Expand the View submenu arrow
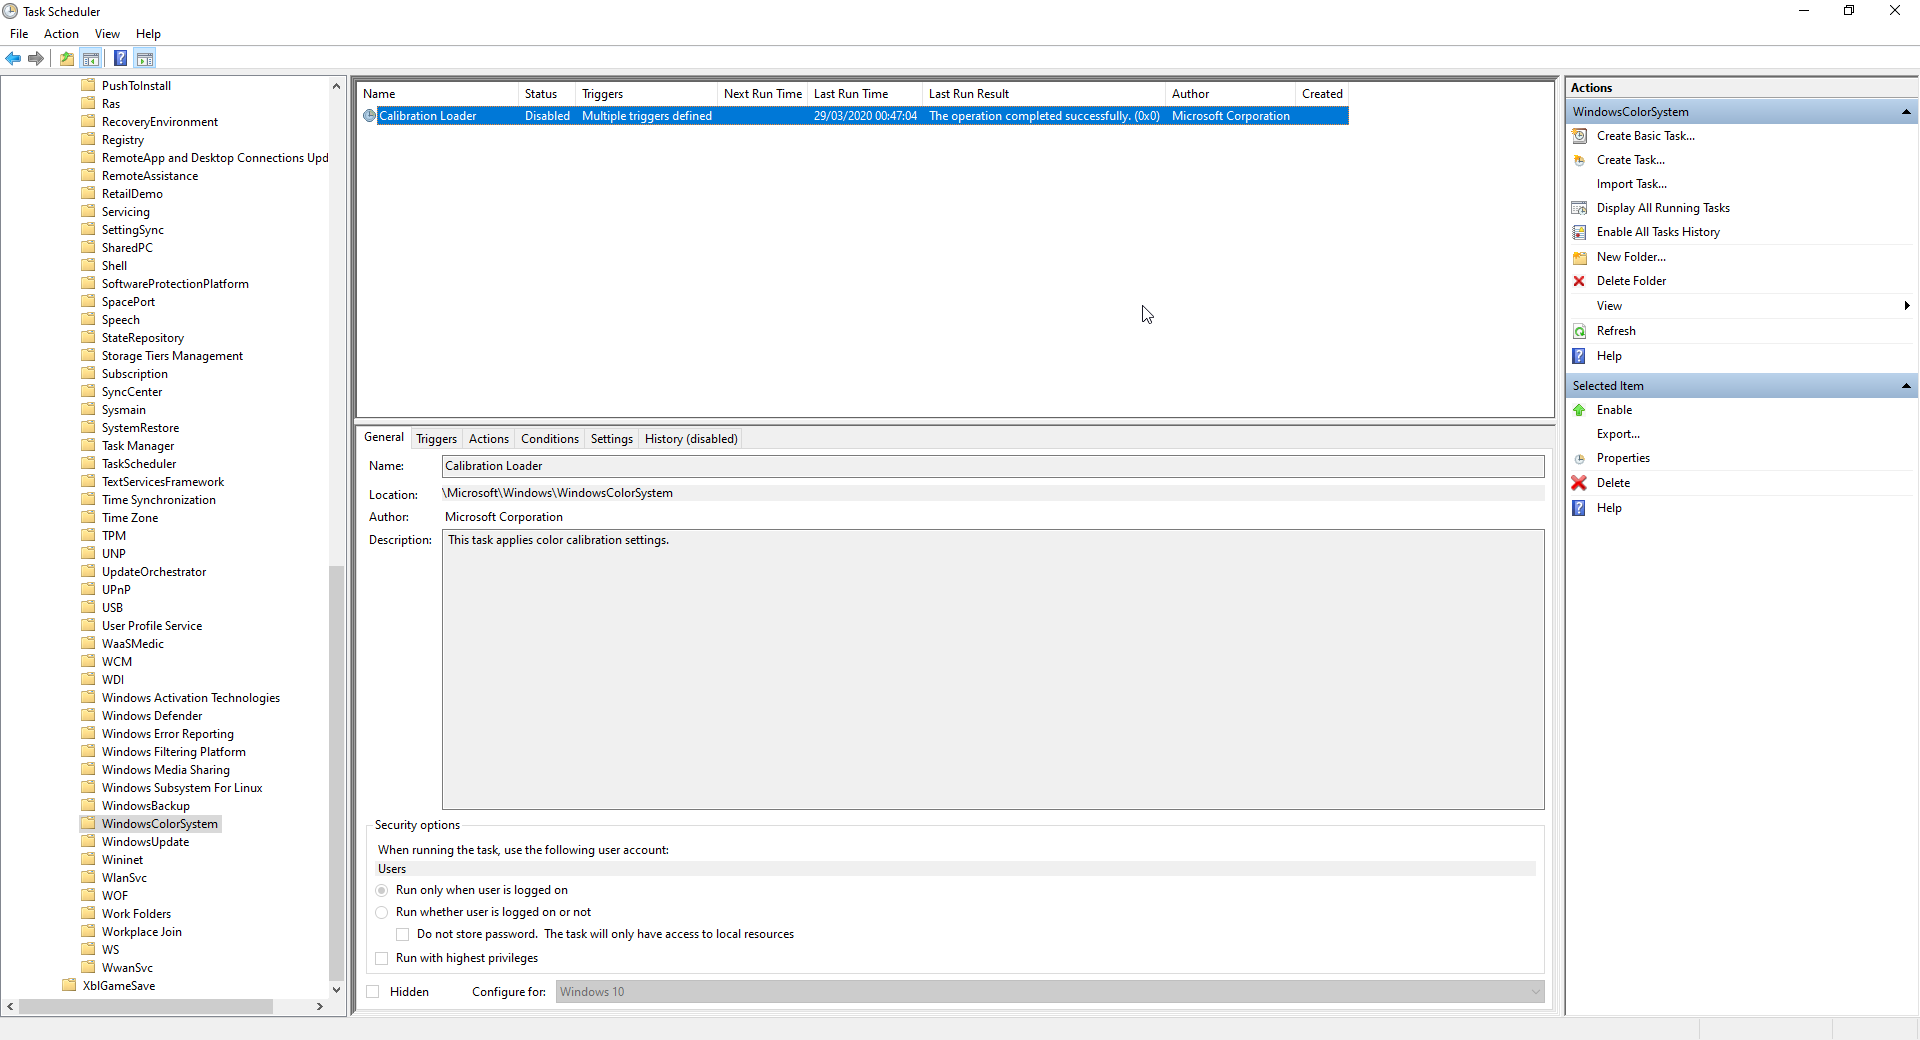Viewport: 1920px width, 1040px height. click(x=1907, y=306)
